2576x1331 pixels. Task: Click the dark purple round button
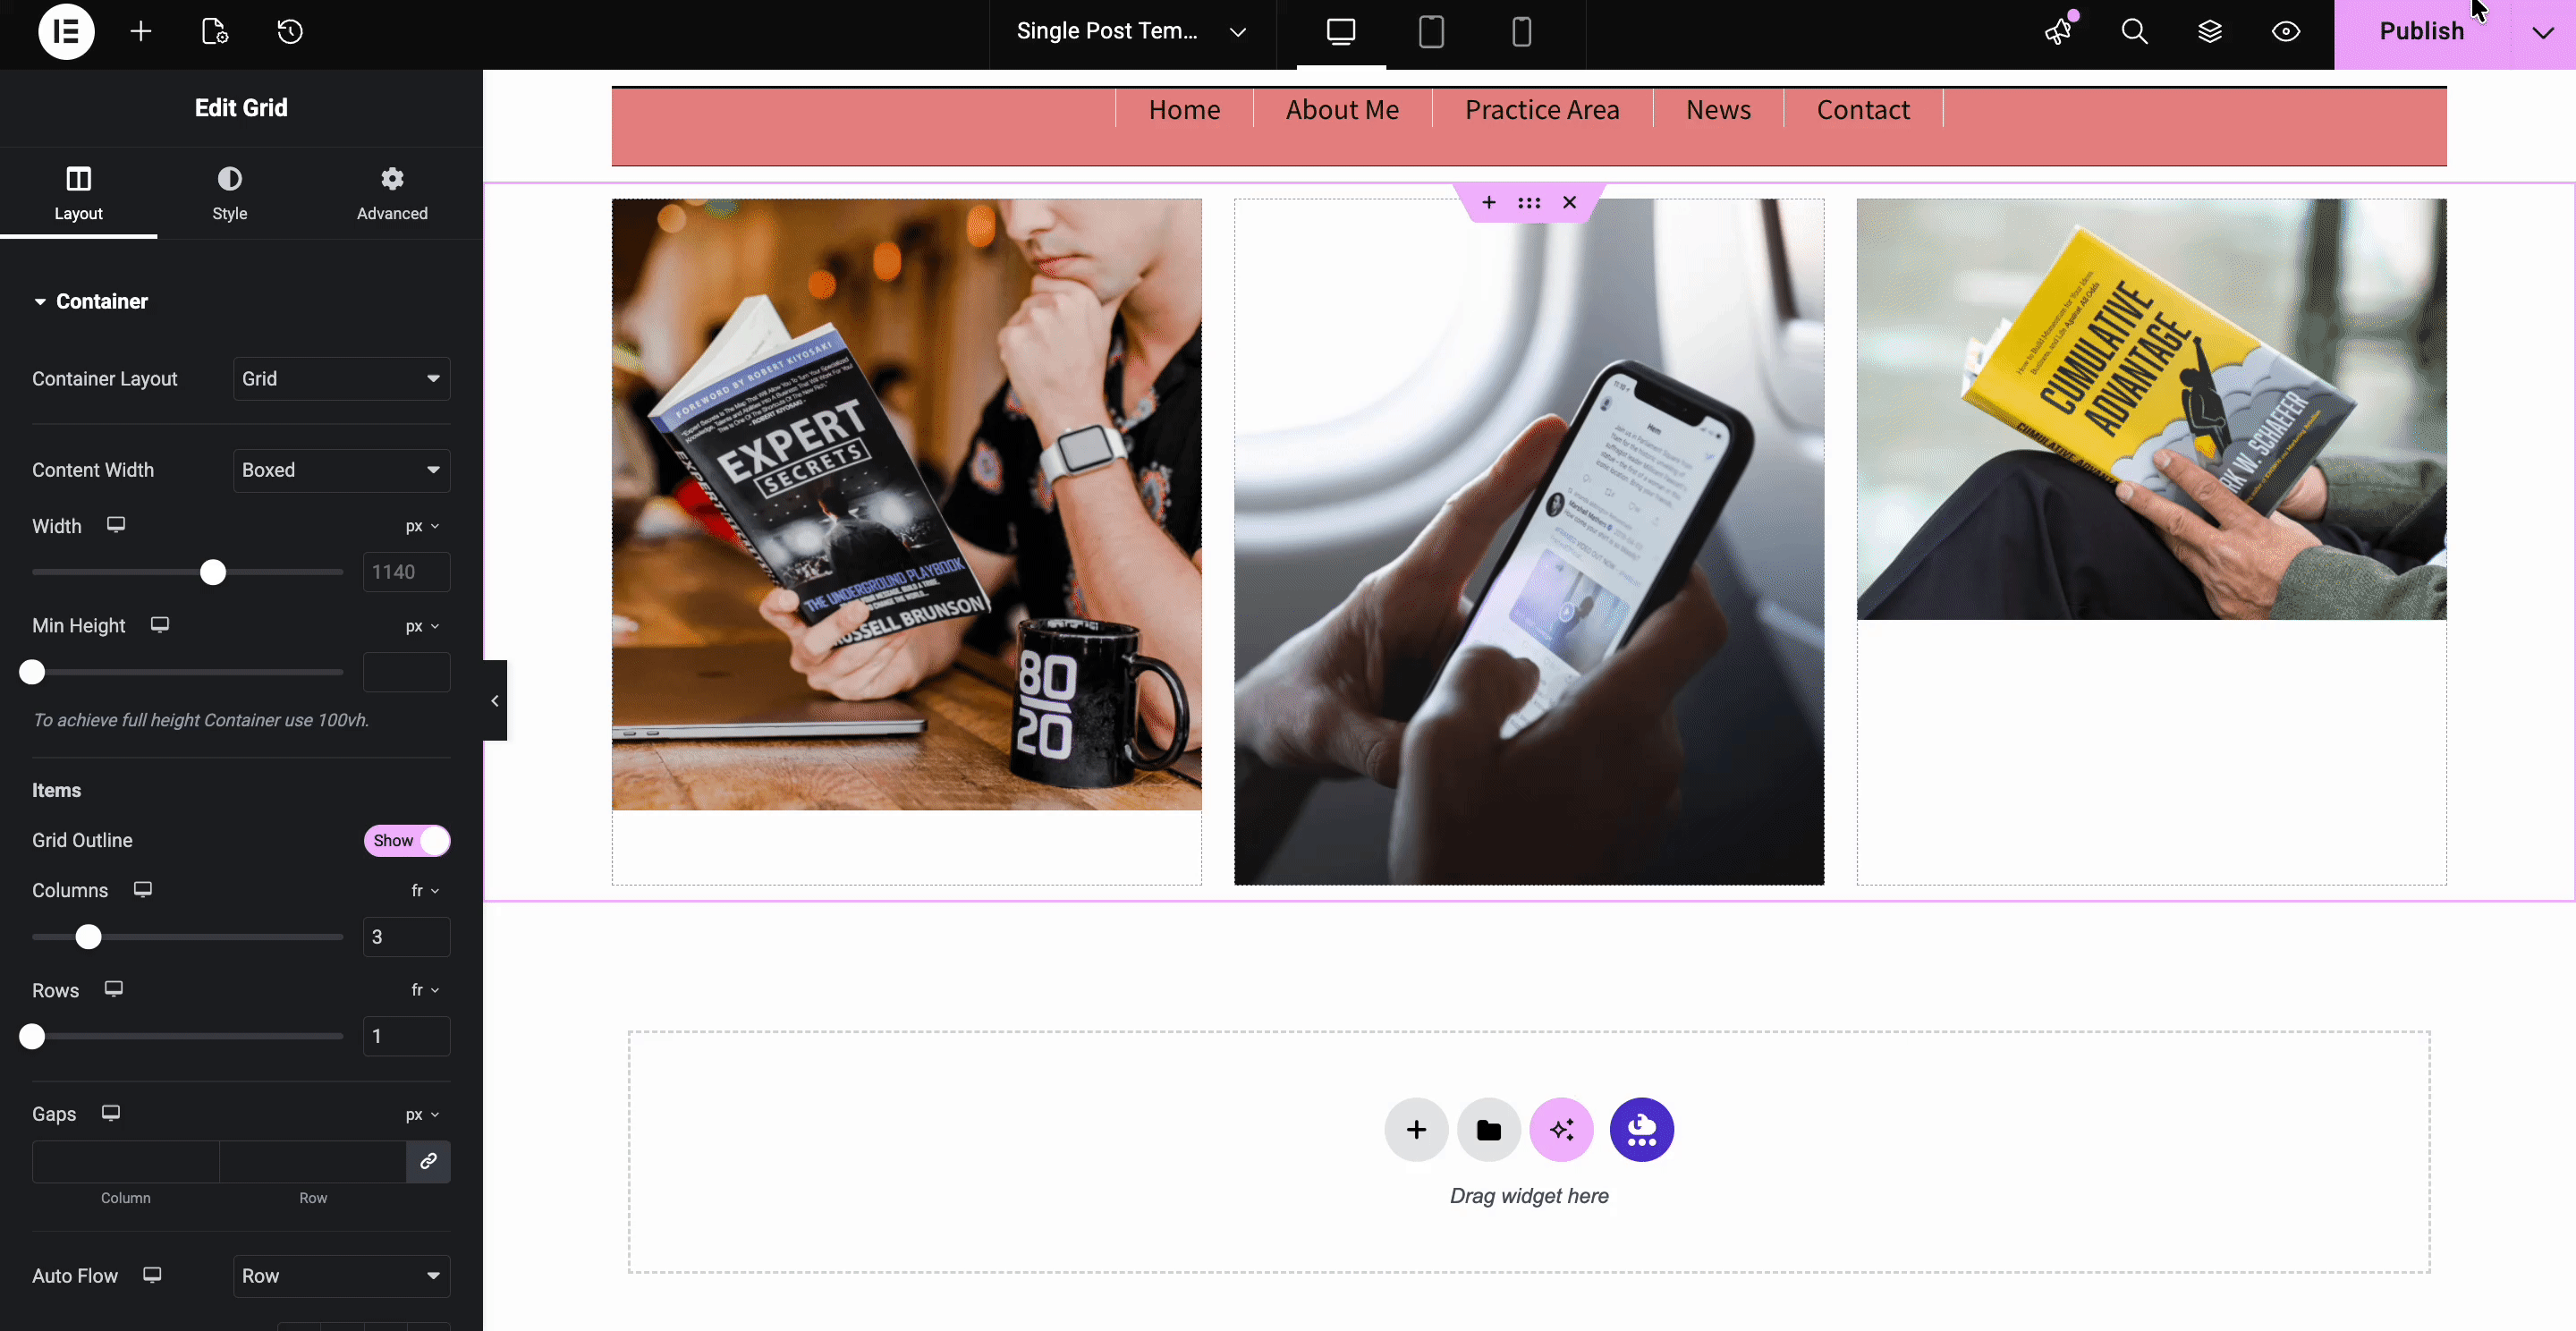pyautogui.click(x=1642, y=1130)
